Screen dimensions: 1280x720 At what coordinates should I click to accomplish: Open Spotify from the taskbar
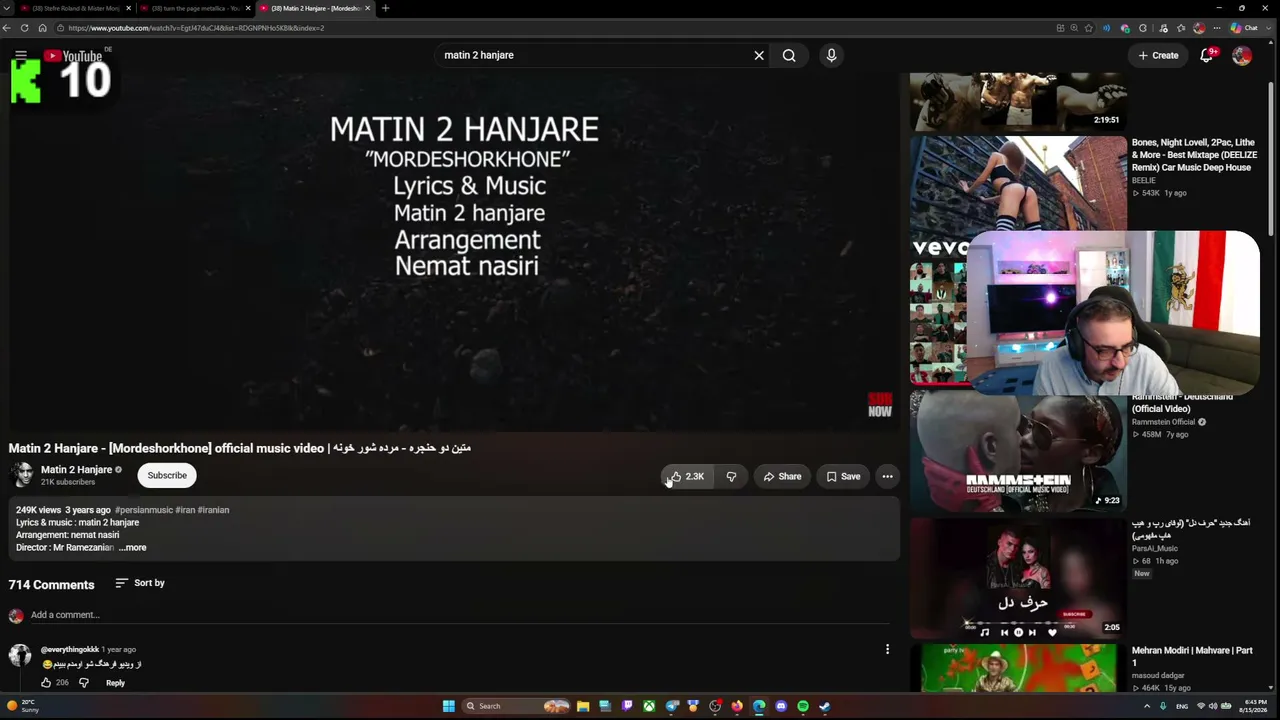pos(803,706)
